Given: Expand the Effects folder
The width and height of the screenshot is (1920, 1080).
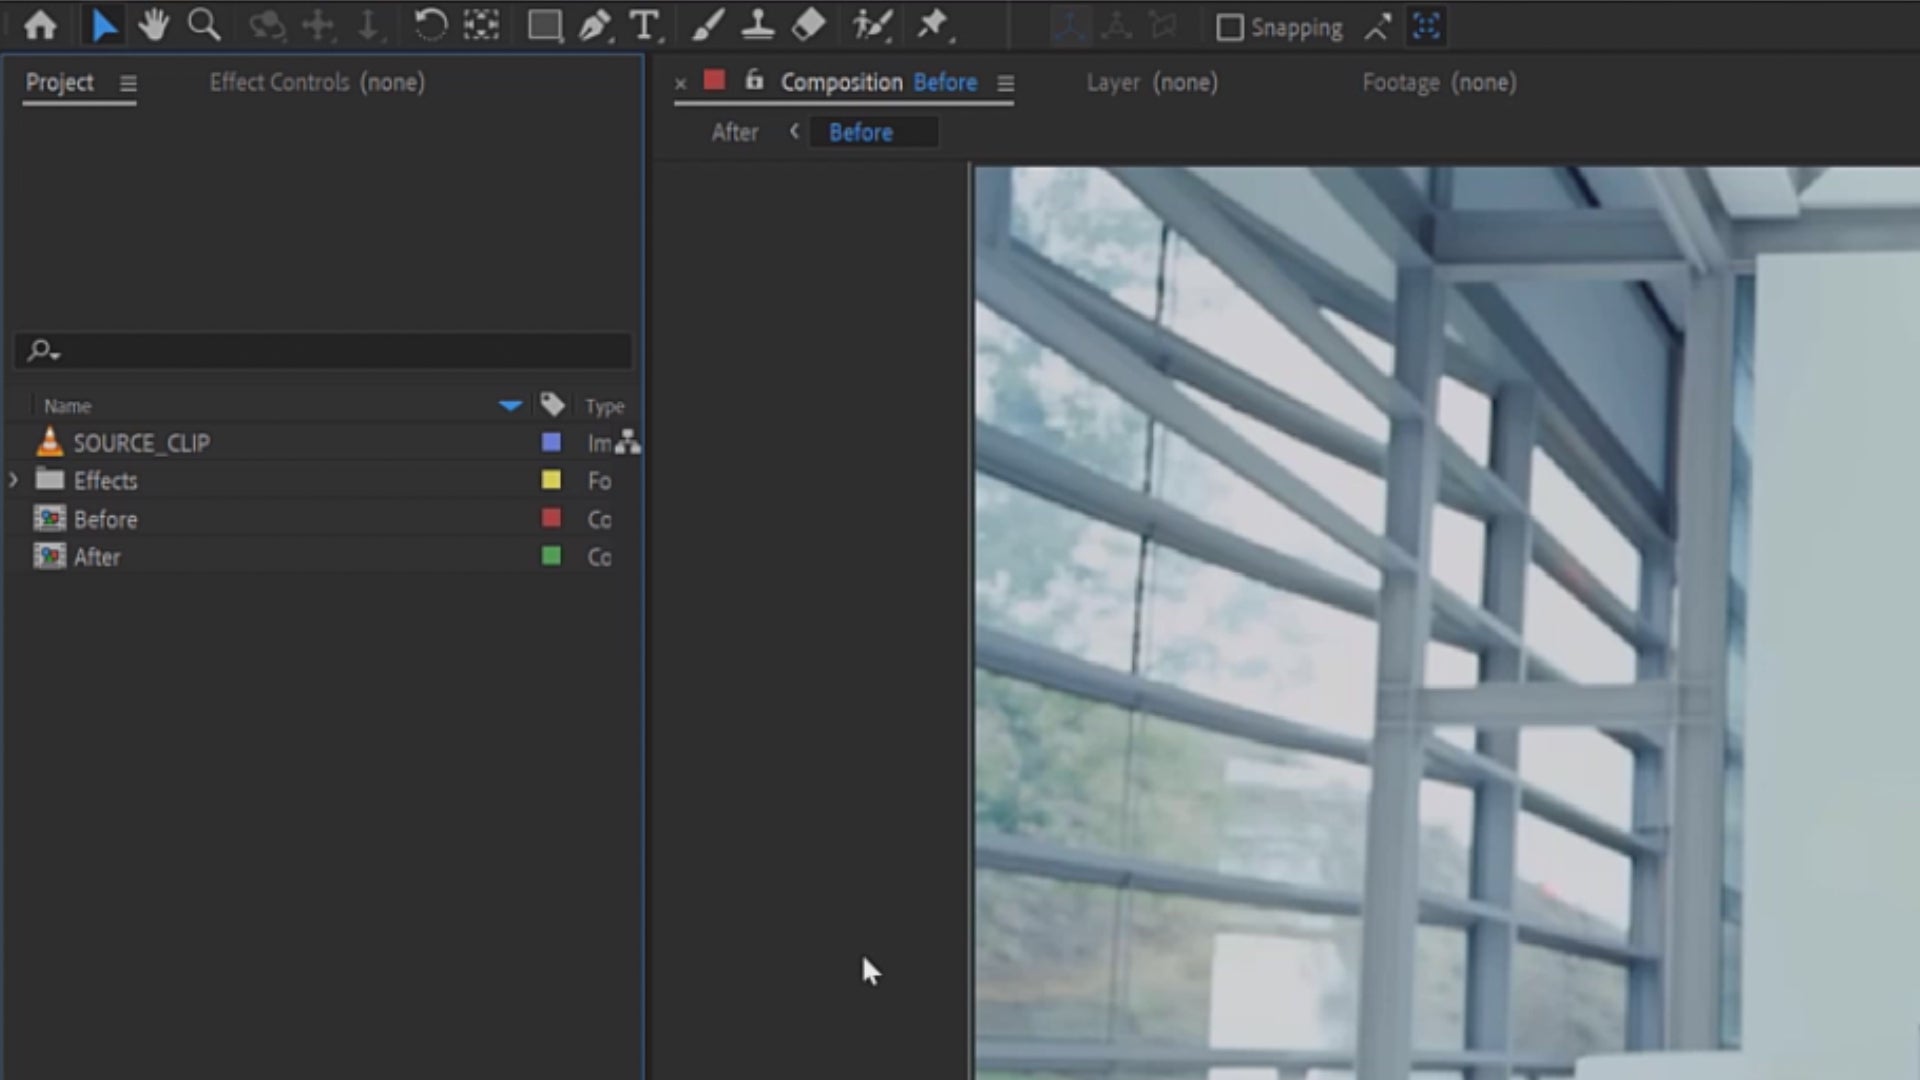Looking at the screenshot, I should (x=13, y=481).
